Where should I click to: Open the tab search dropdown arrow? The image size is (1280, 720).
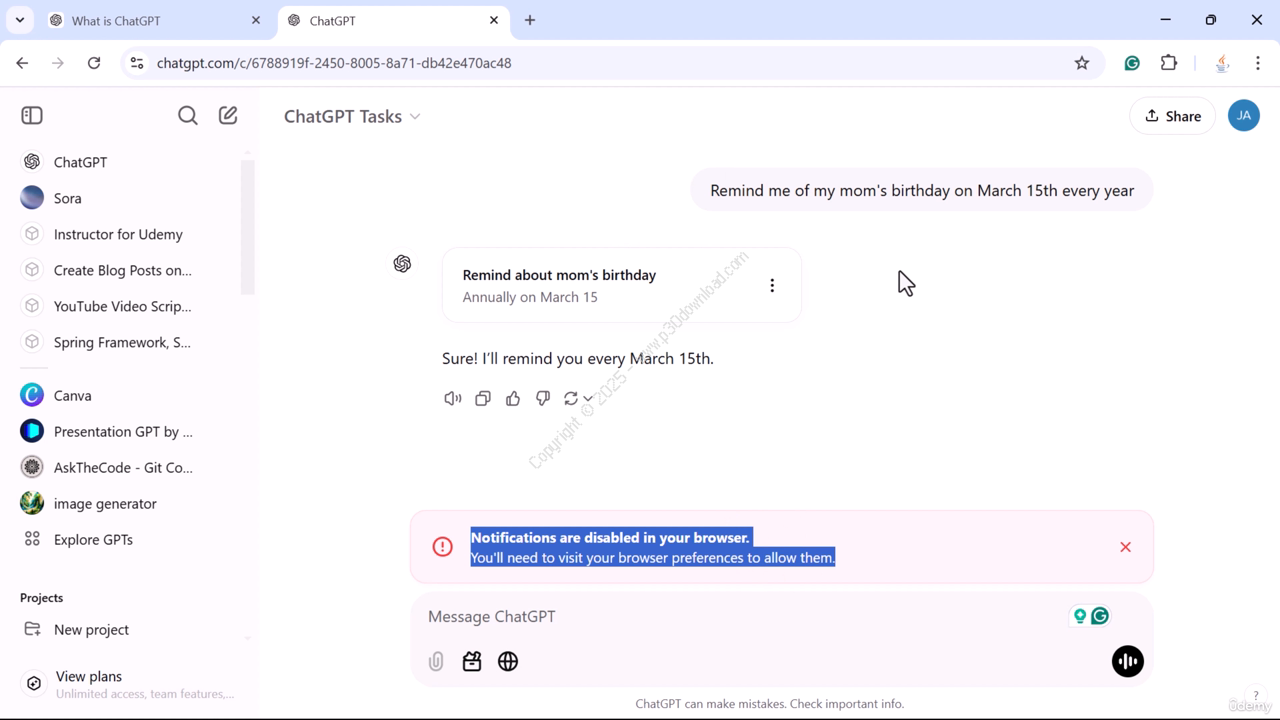19,20
